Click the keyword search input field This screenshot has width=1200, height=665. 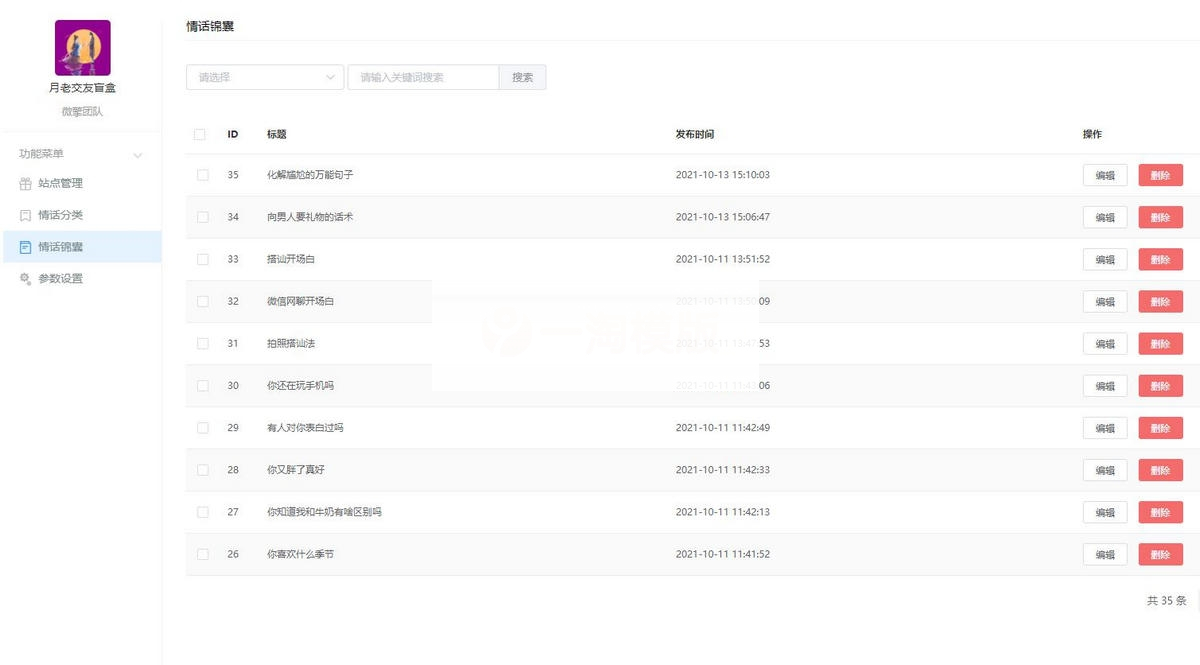click(x=420, y=76)
